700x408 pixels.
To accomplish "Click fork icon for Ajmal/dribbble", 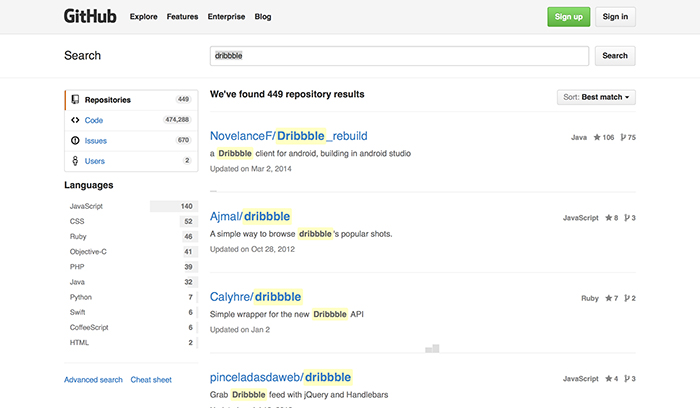I will pyautogui.click(x=627, y=218).
